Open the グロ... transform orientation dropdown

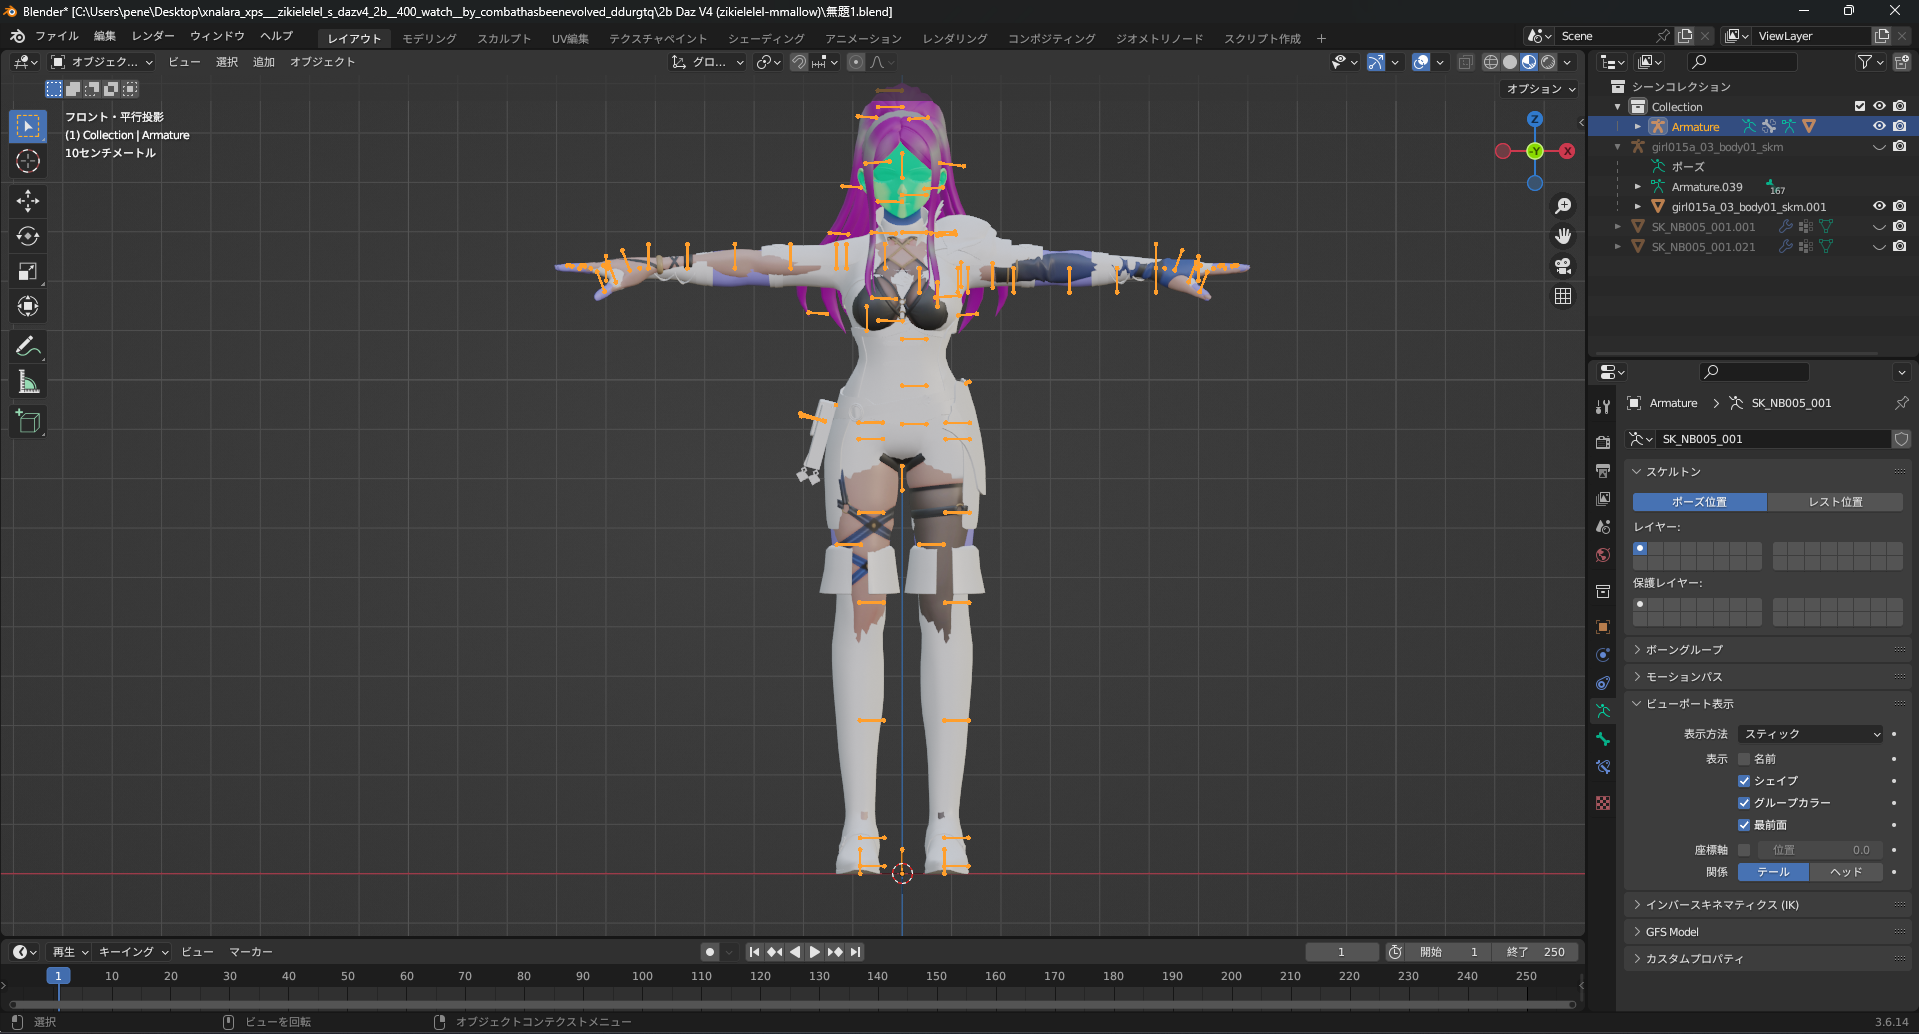pos(708,62)
